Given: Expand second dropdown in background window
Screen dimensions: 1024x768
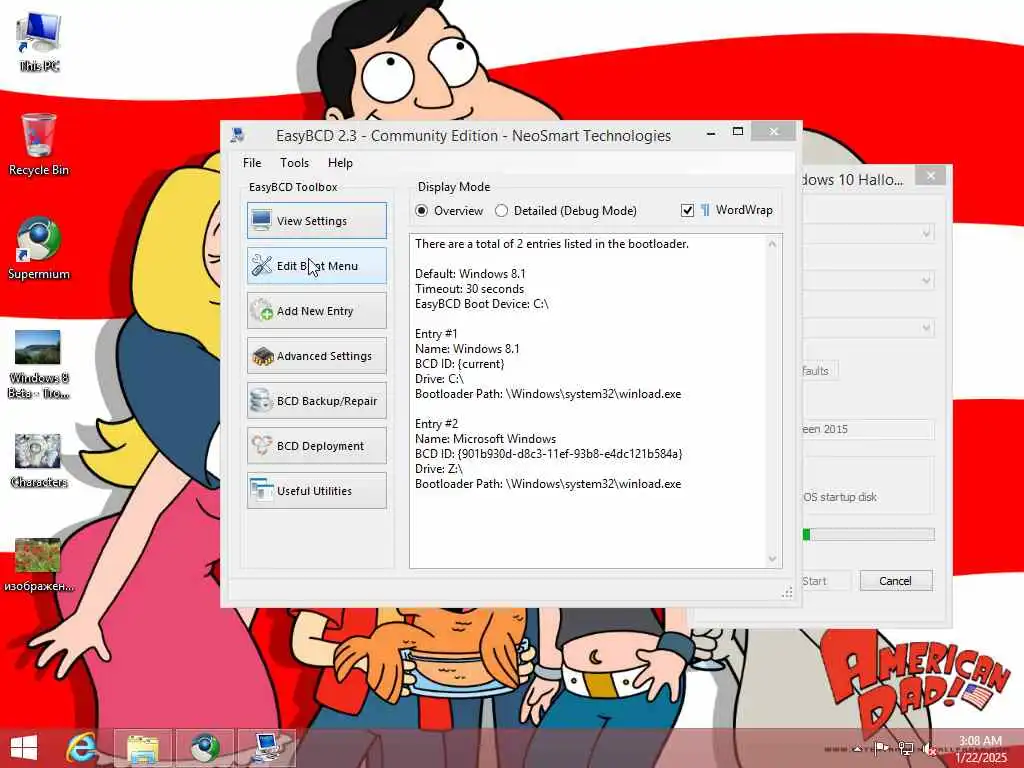Looking at the screenshot, I should coord(926,280).
